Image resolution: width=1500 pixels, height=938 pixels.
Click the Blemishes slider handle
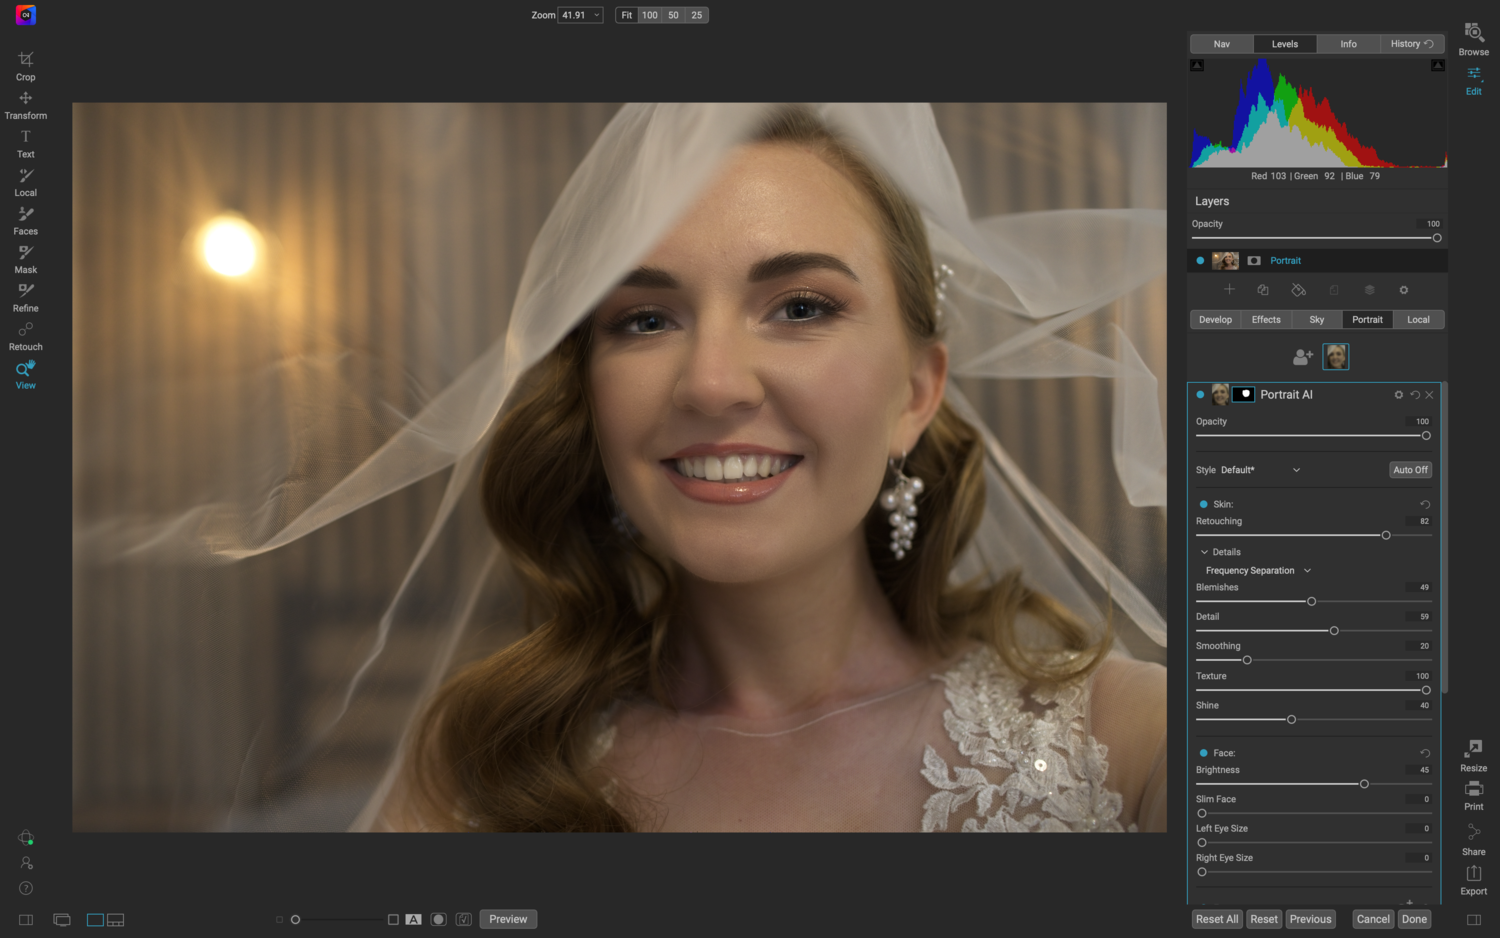tap(1311, 602)
